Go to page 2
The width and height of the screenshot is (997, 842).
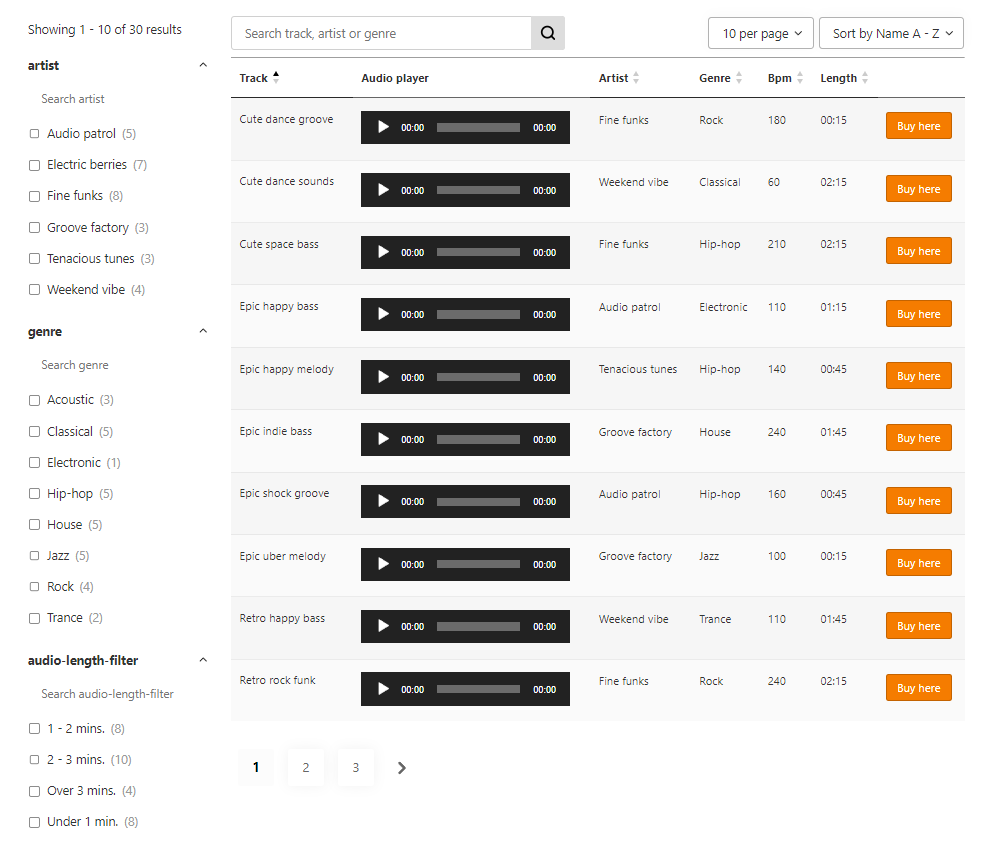click(x=306, y=768)
